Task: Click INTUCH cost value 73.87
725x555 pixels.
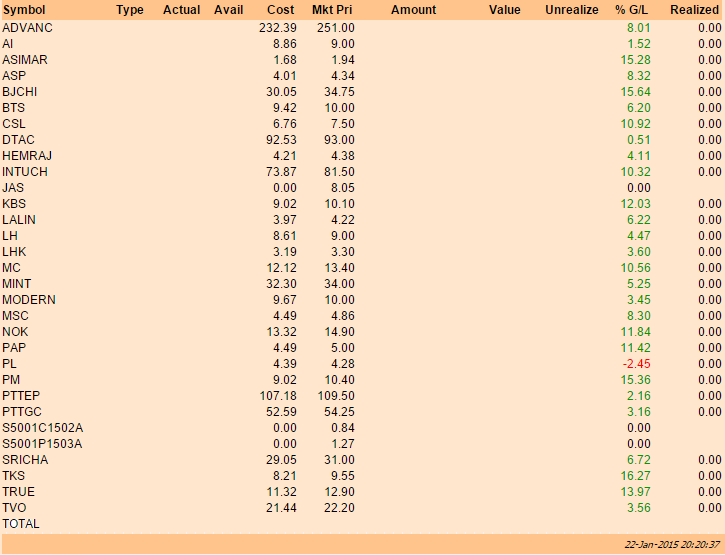Action: [x=281, y=172]
